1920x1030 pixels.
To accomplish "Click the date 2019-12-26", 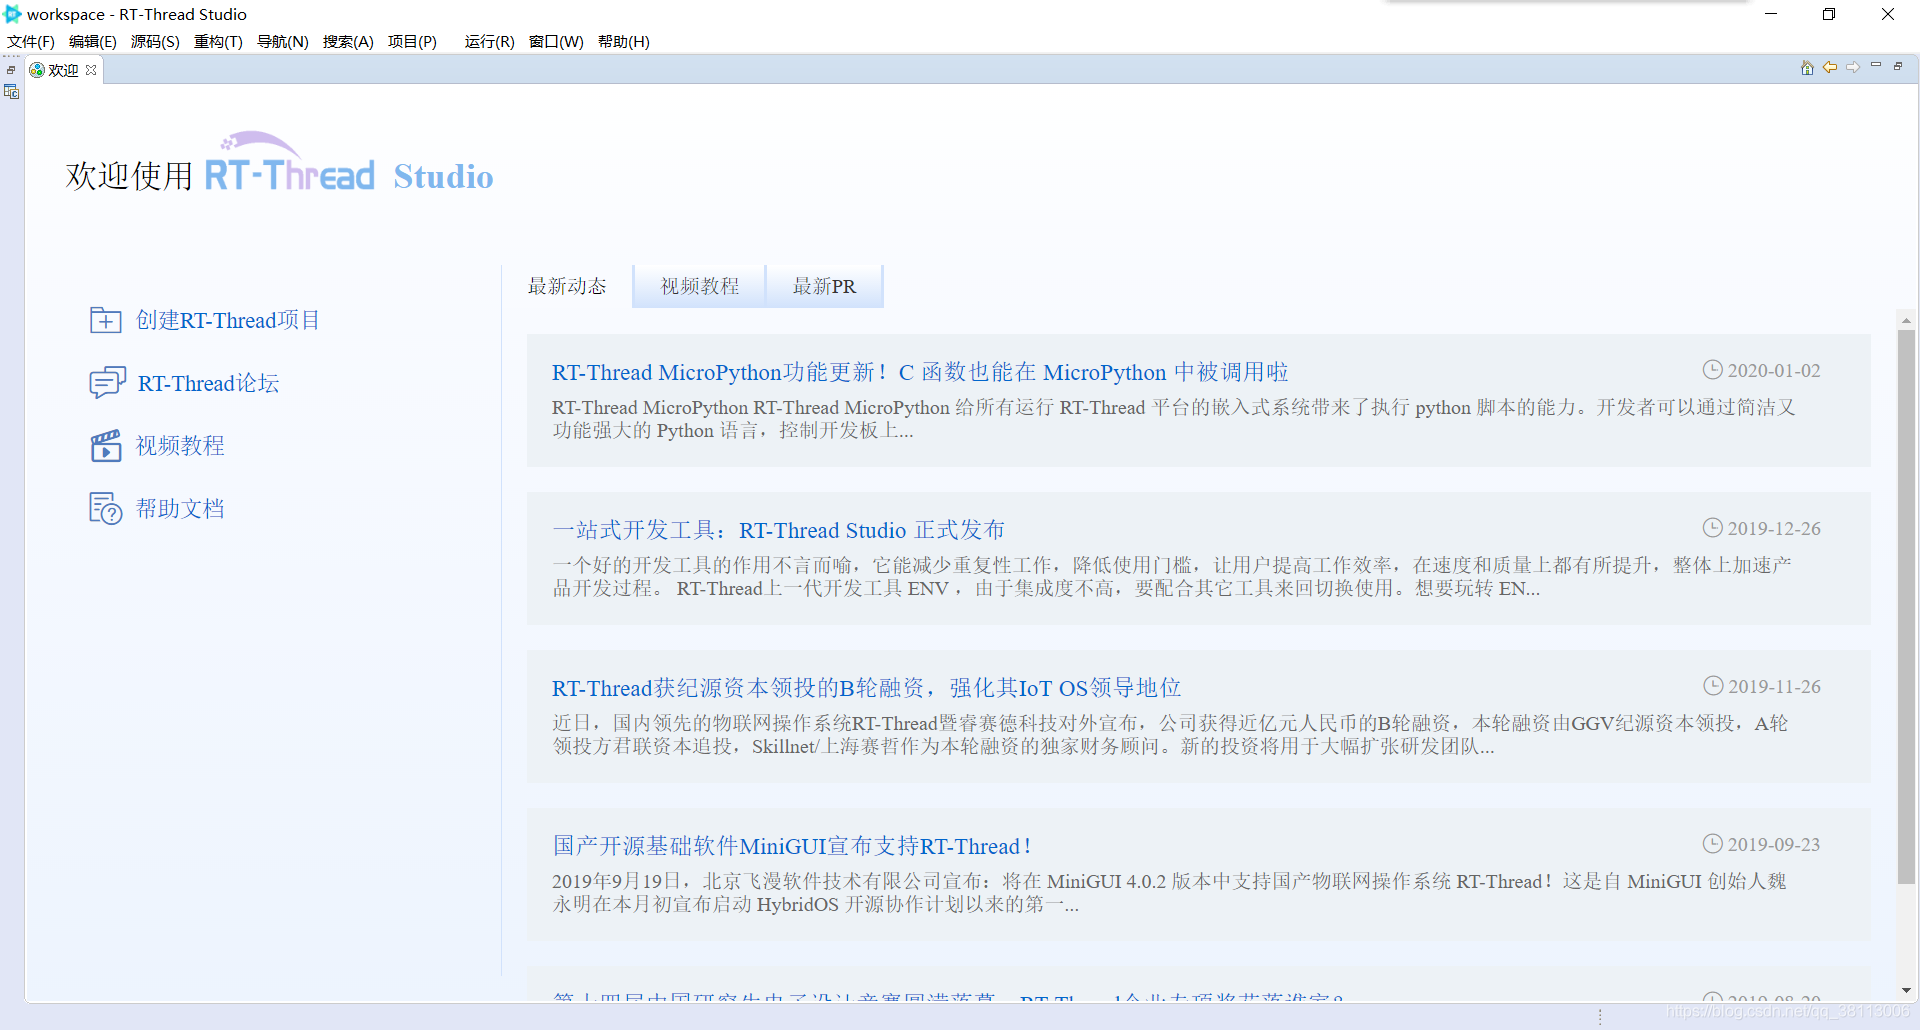I will [1773, 529].
